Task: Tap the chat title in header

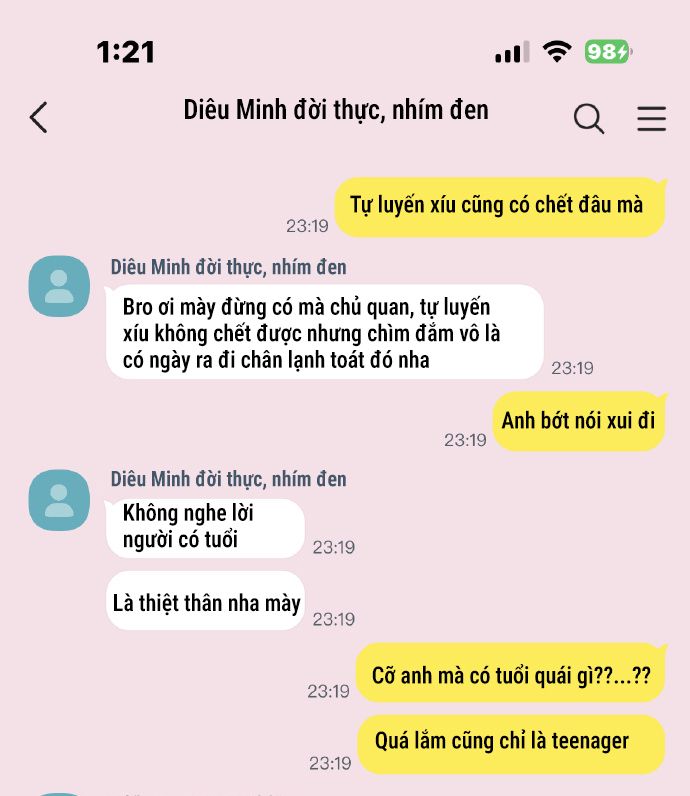Action: pyautogui.click(x=336, y=110)
